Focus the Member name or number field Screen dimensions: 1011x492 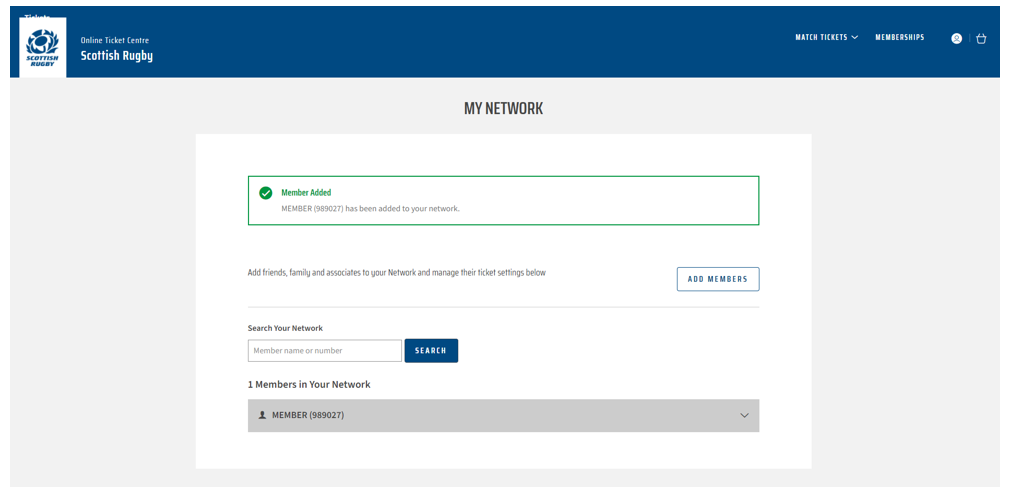click(325, 351)
